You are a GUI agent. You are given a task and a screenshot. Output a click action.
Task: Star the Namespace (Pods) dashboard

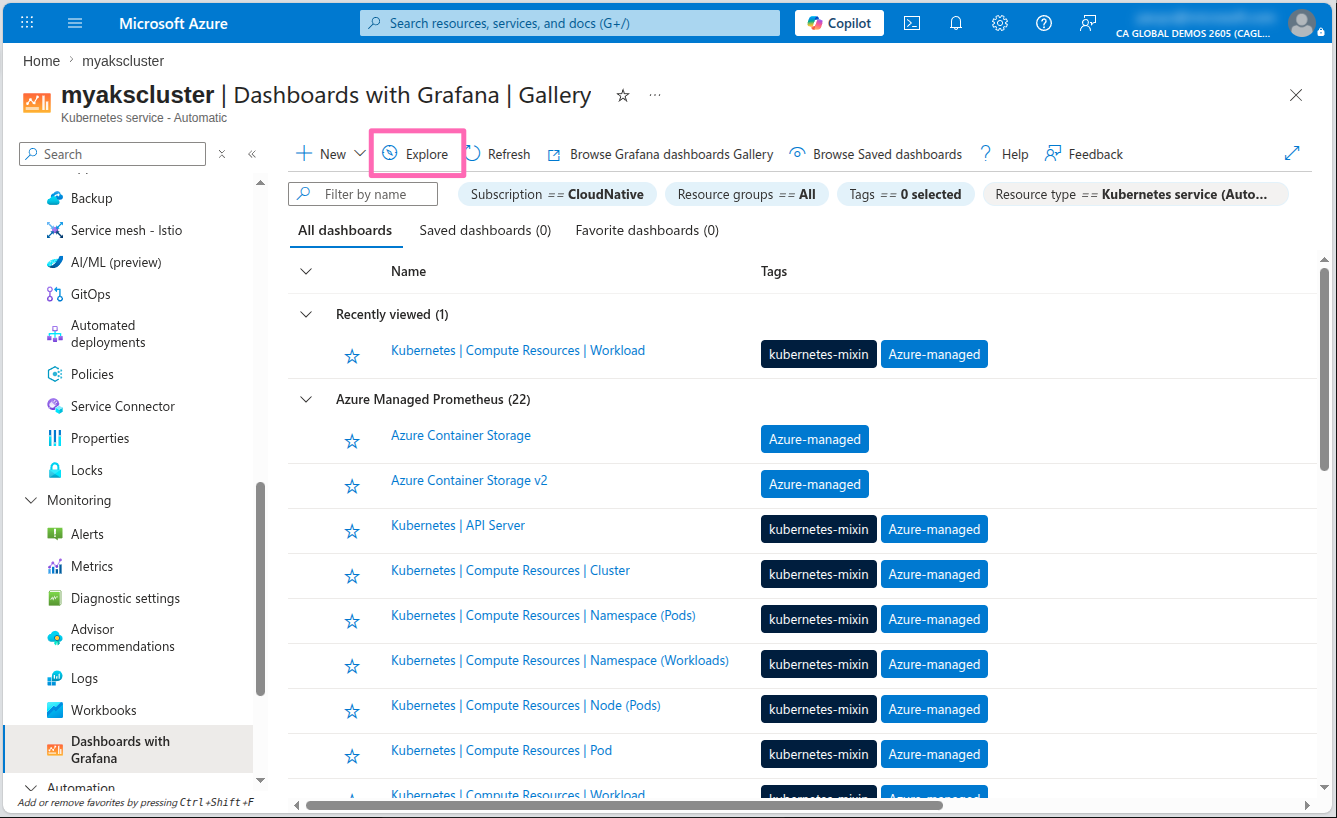(x=352, y=621)
